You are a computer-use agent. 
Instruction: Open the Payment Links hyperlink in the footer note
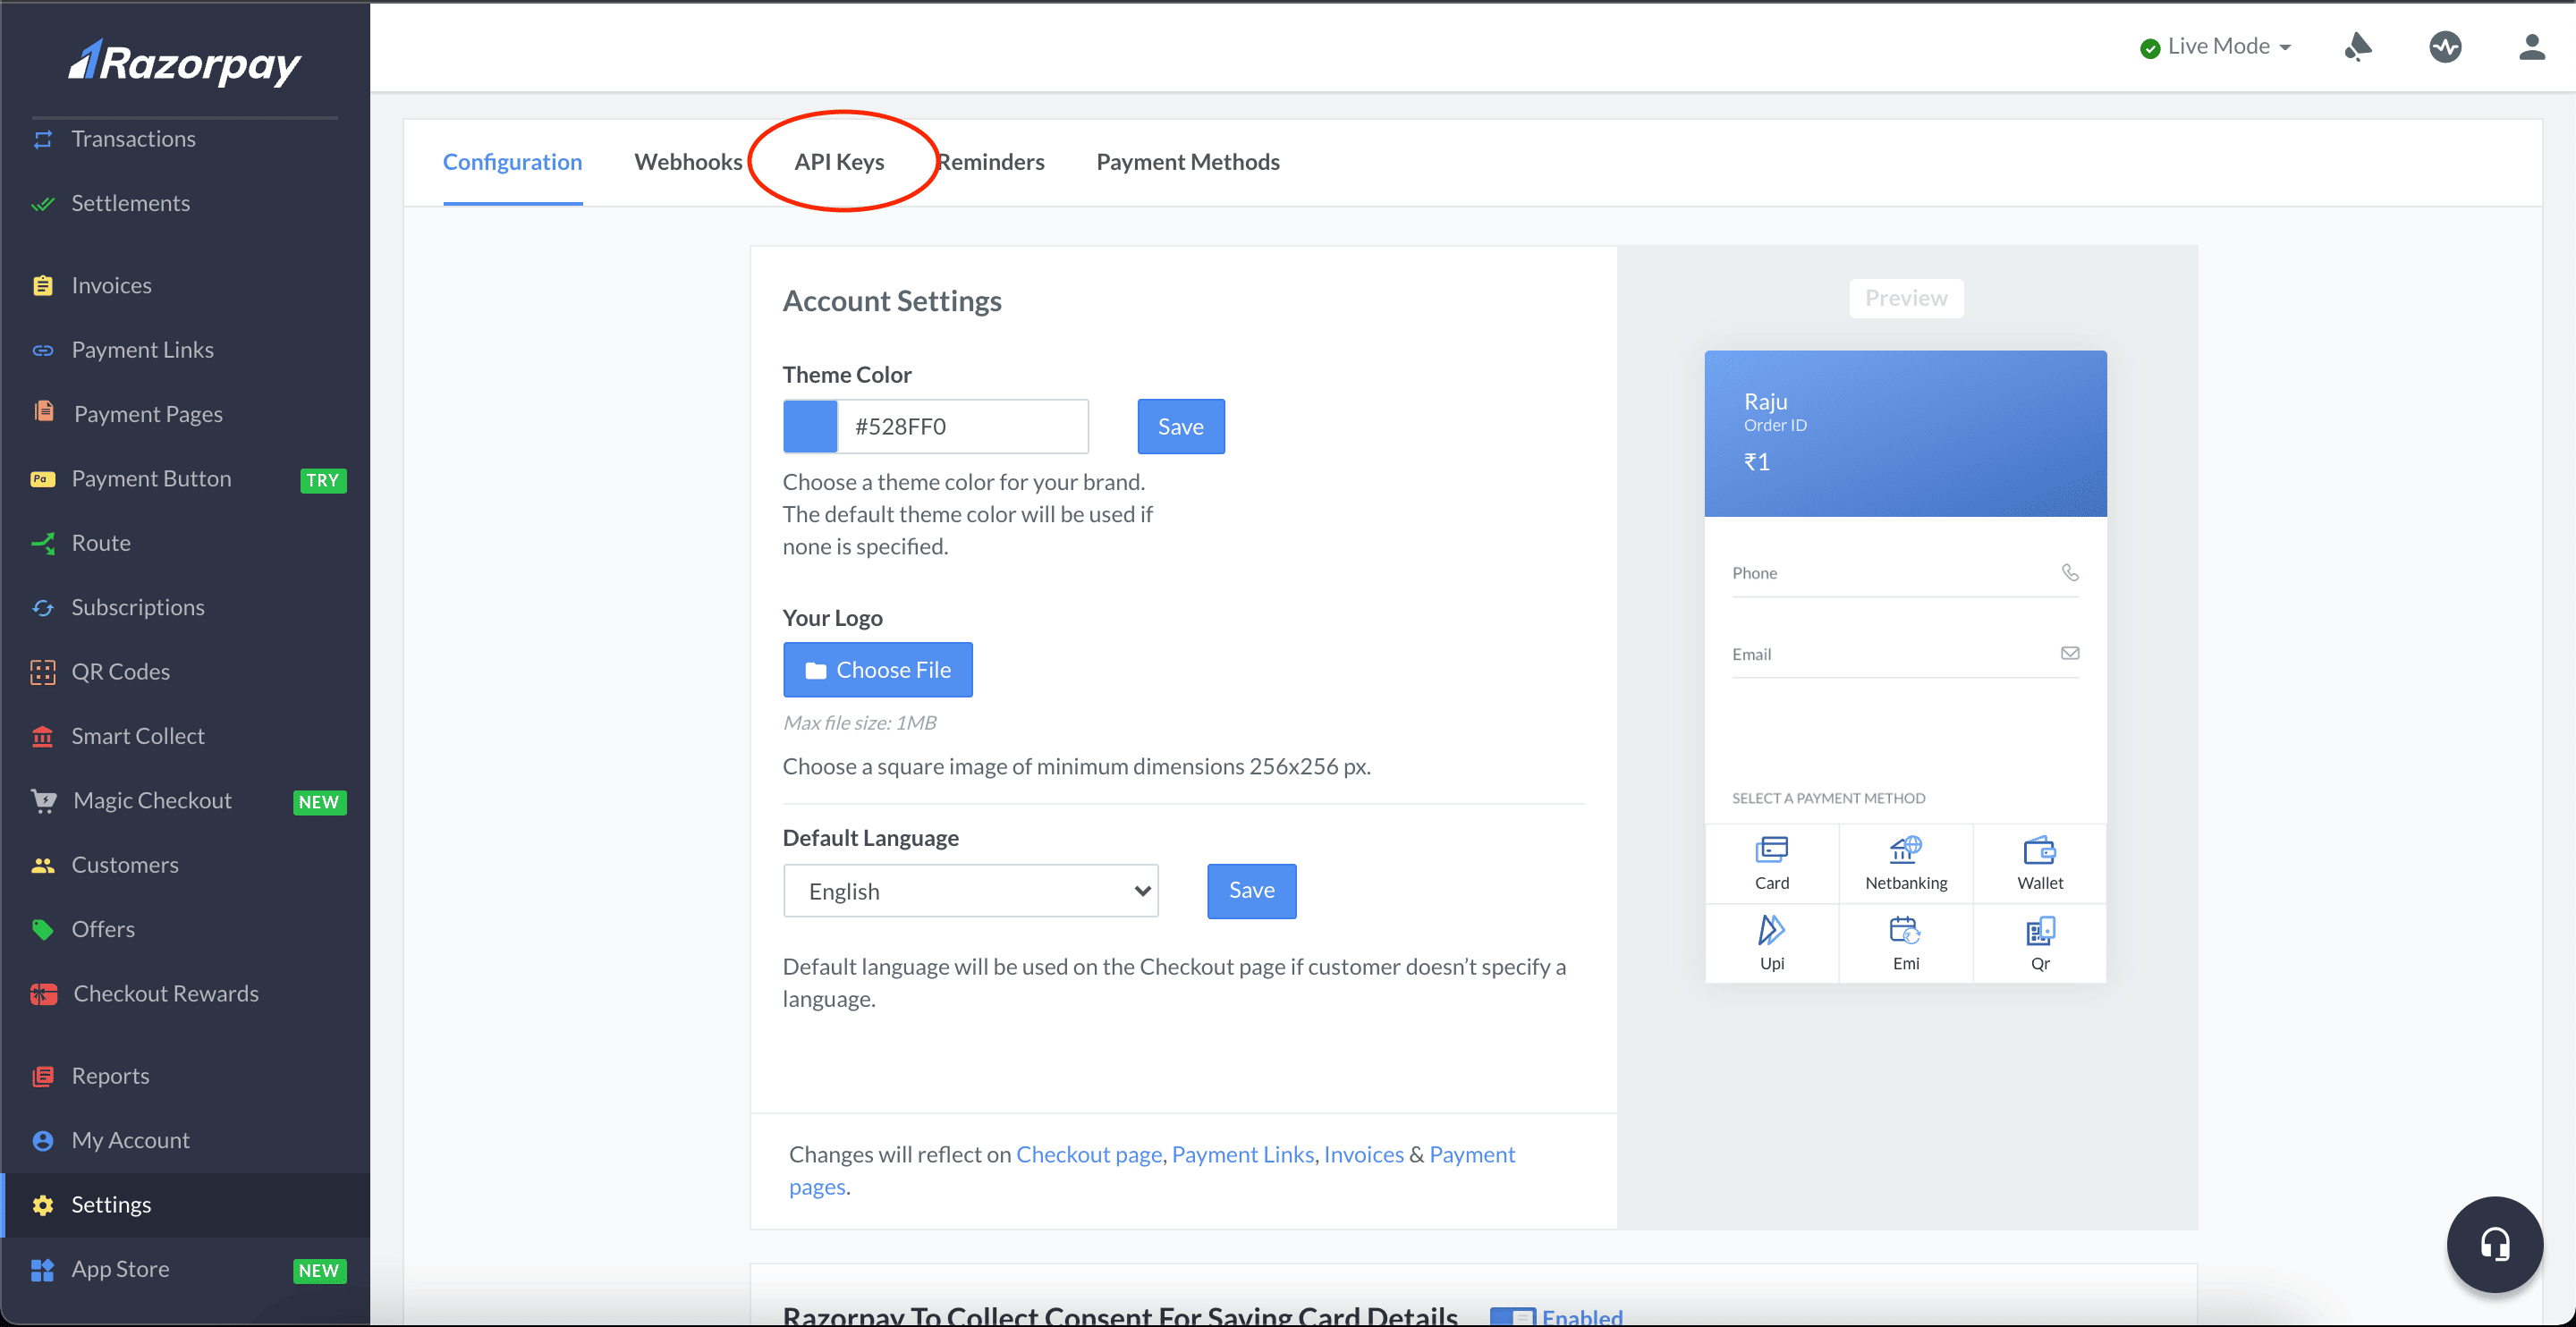pyautogui.click(x=1243, y=1154)
